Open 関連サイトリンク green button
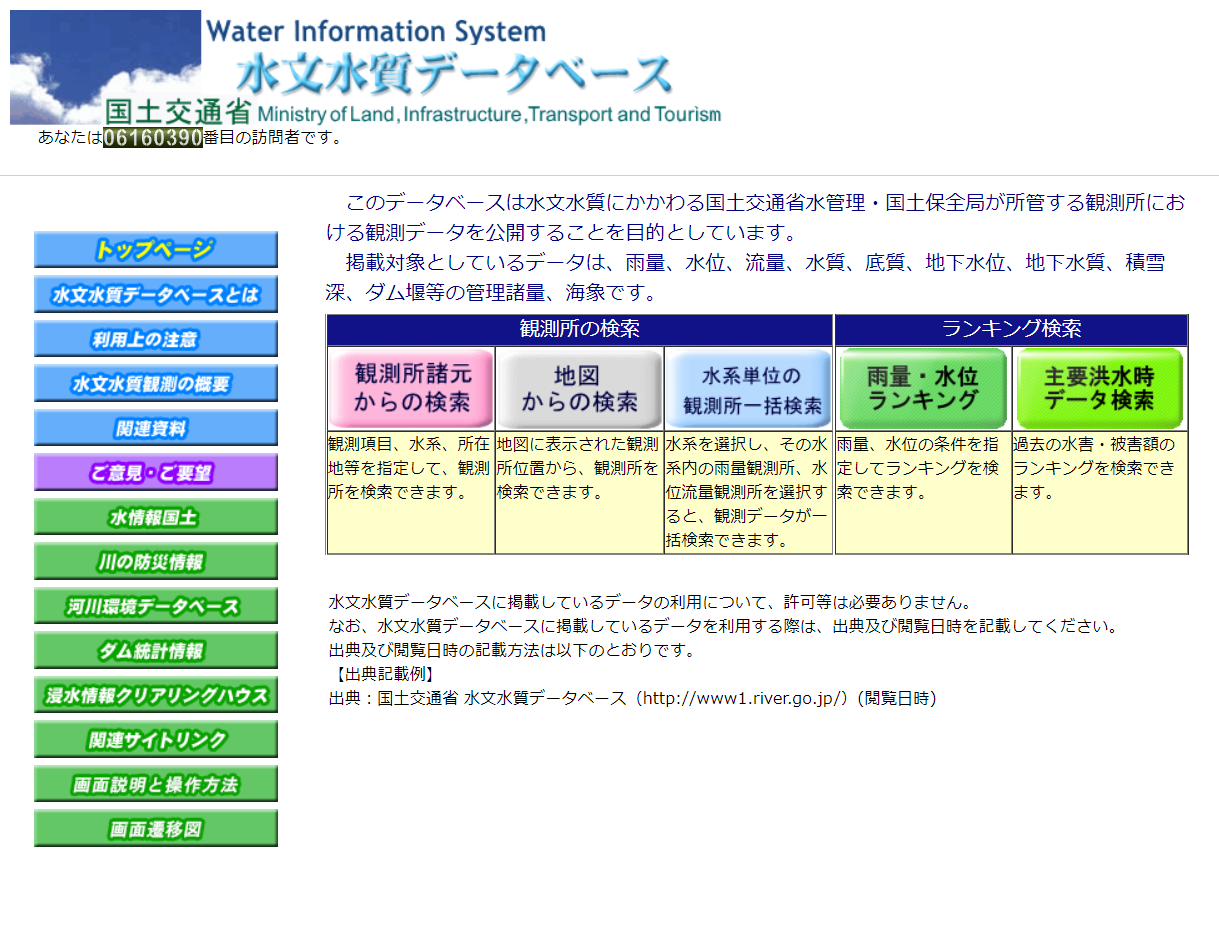 (156, 740)
